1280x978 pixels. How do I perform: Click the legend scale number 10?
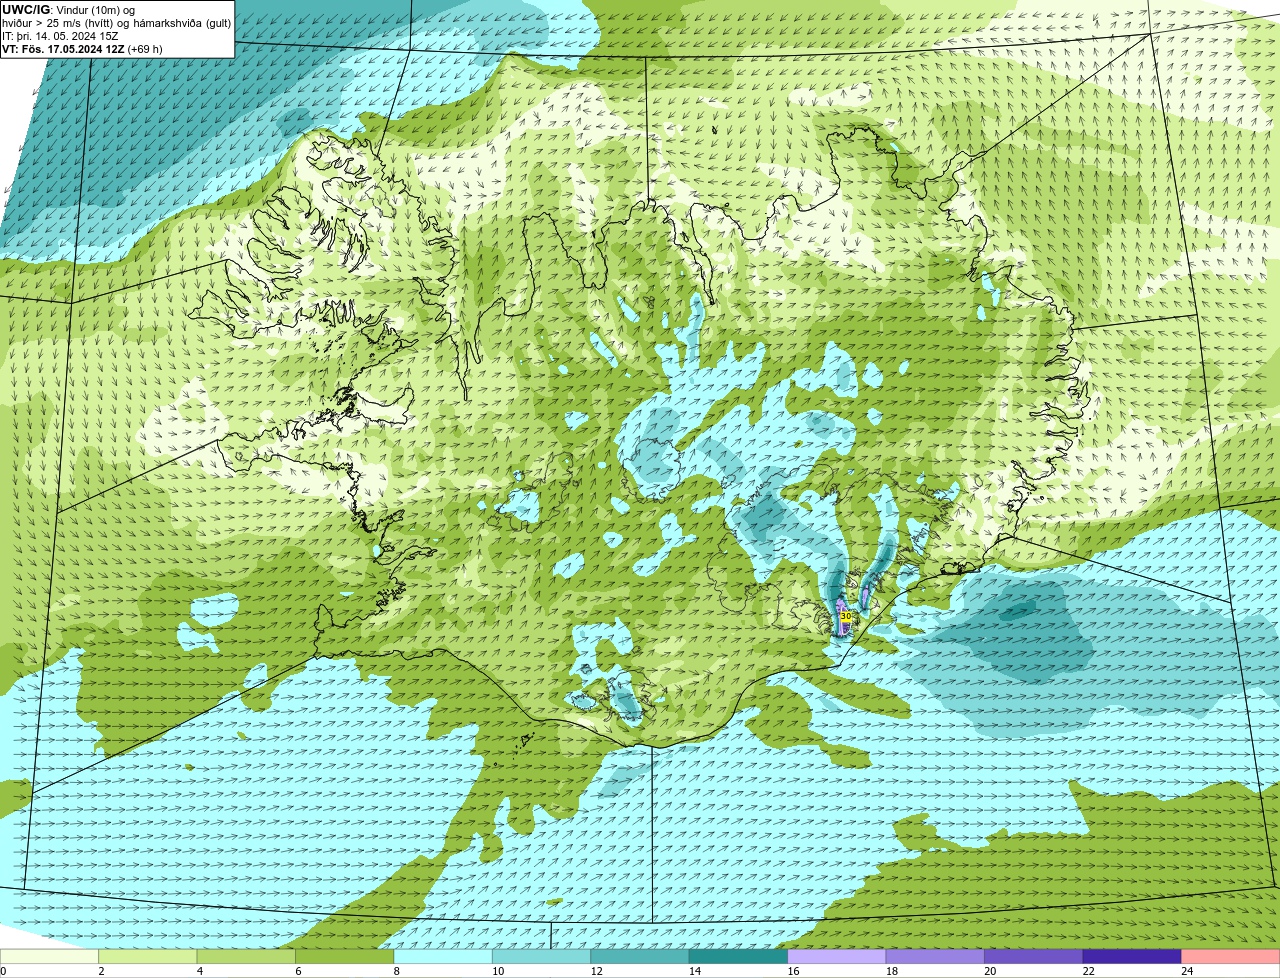pyautogui.click(x=497, y=971)
